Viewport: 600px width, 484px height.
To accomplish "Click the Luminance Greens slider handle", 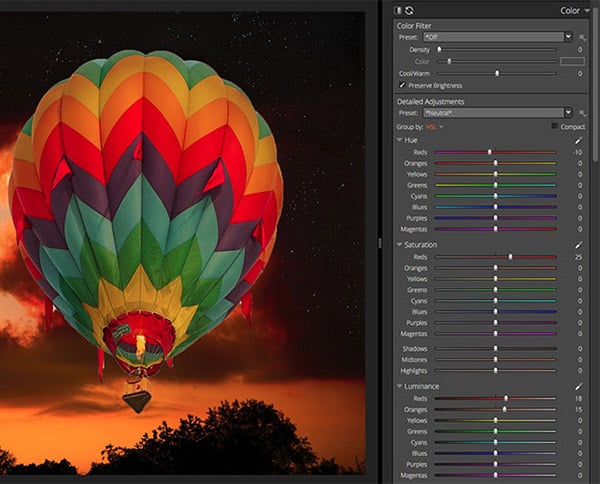I will [496, 431].
